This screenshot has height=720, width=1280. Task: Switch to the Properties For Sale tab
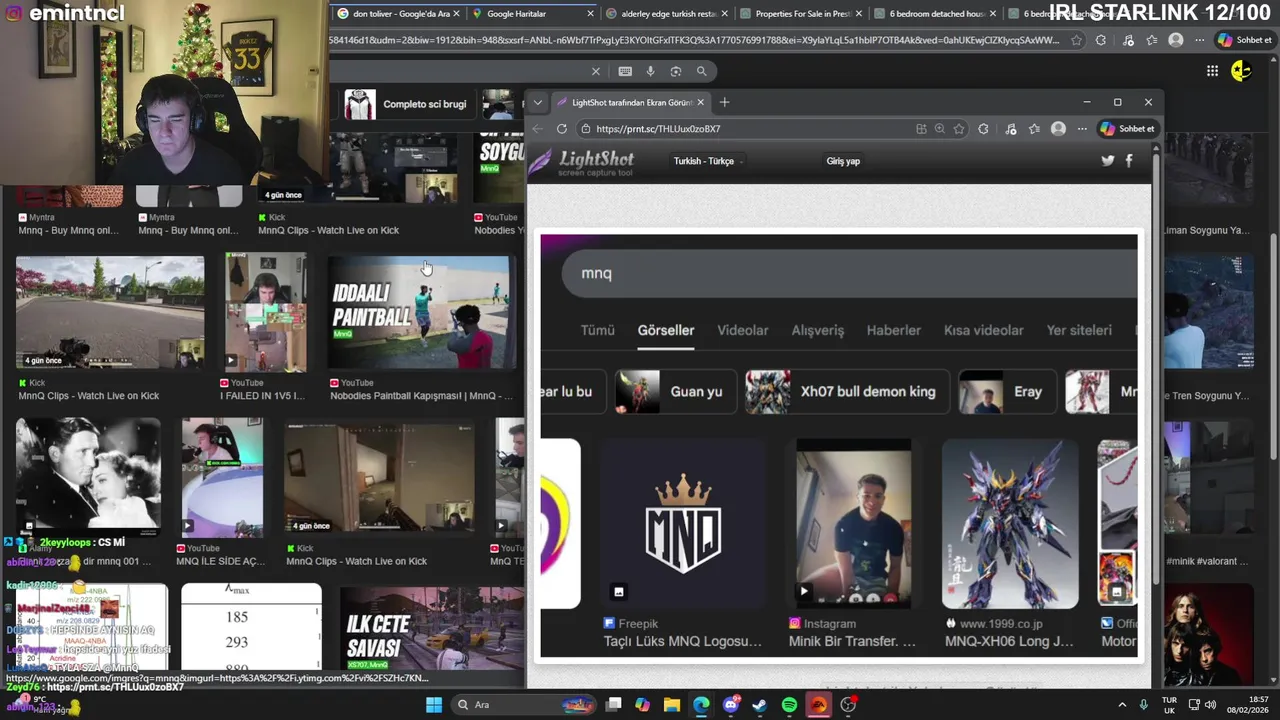802,14
